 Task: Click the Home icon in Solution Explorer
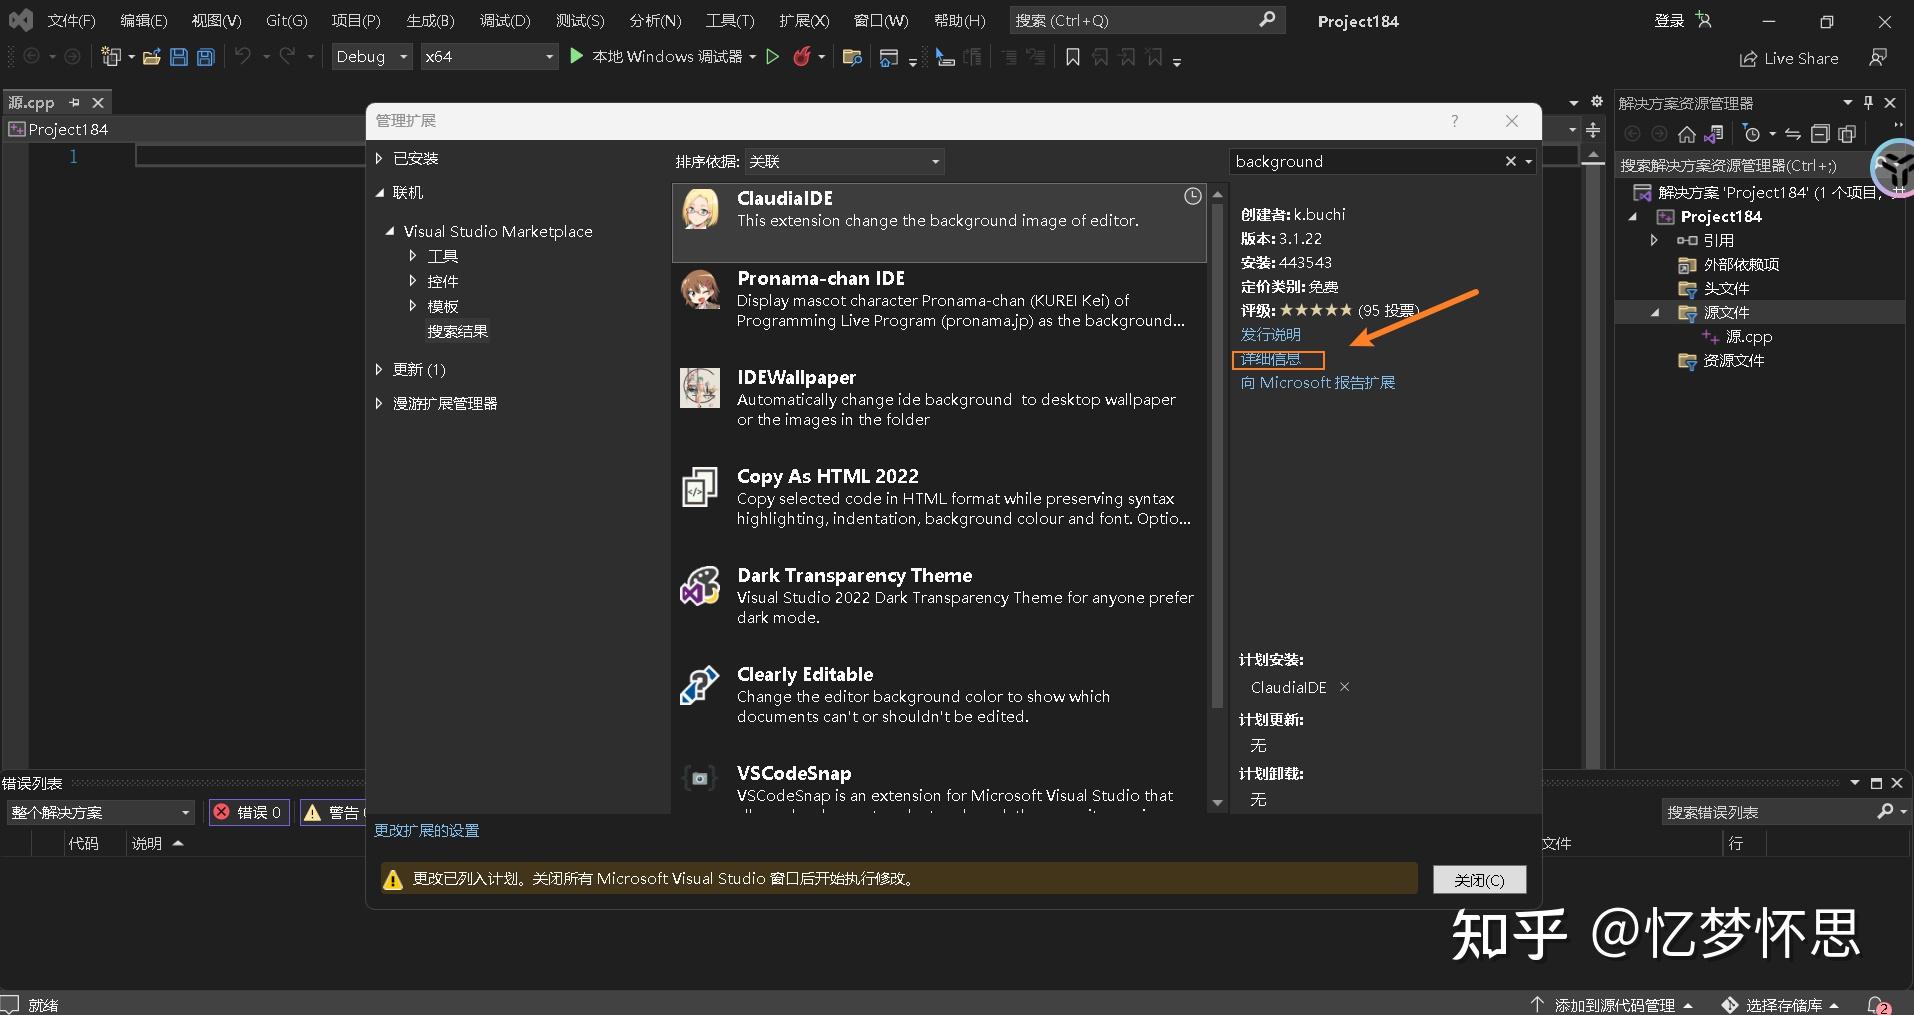(1688, 133)
